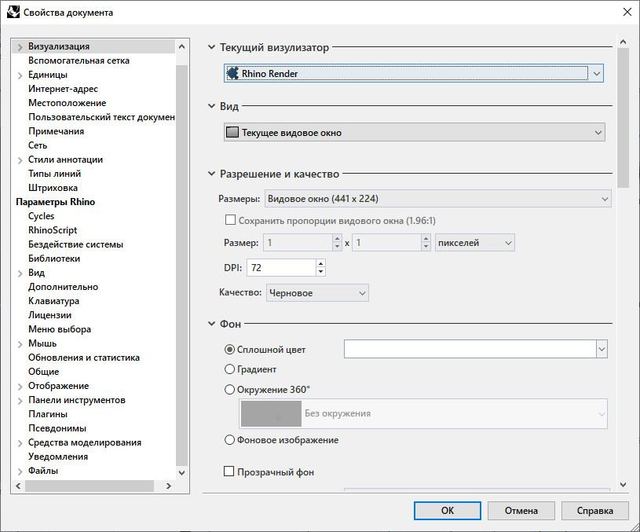Collapse the Разрешение и качество section

[x=211, y=173]
